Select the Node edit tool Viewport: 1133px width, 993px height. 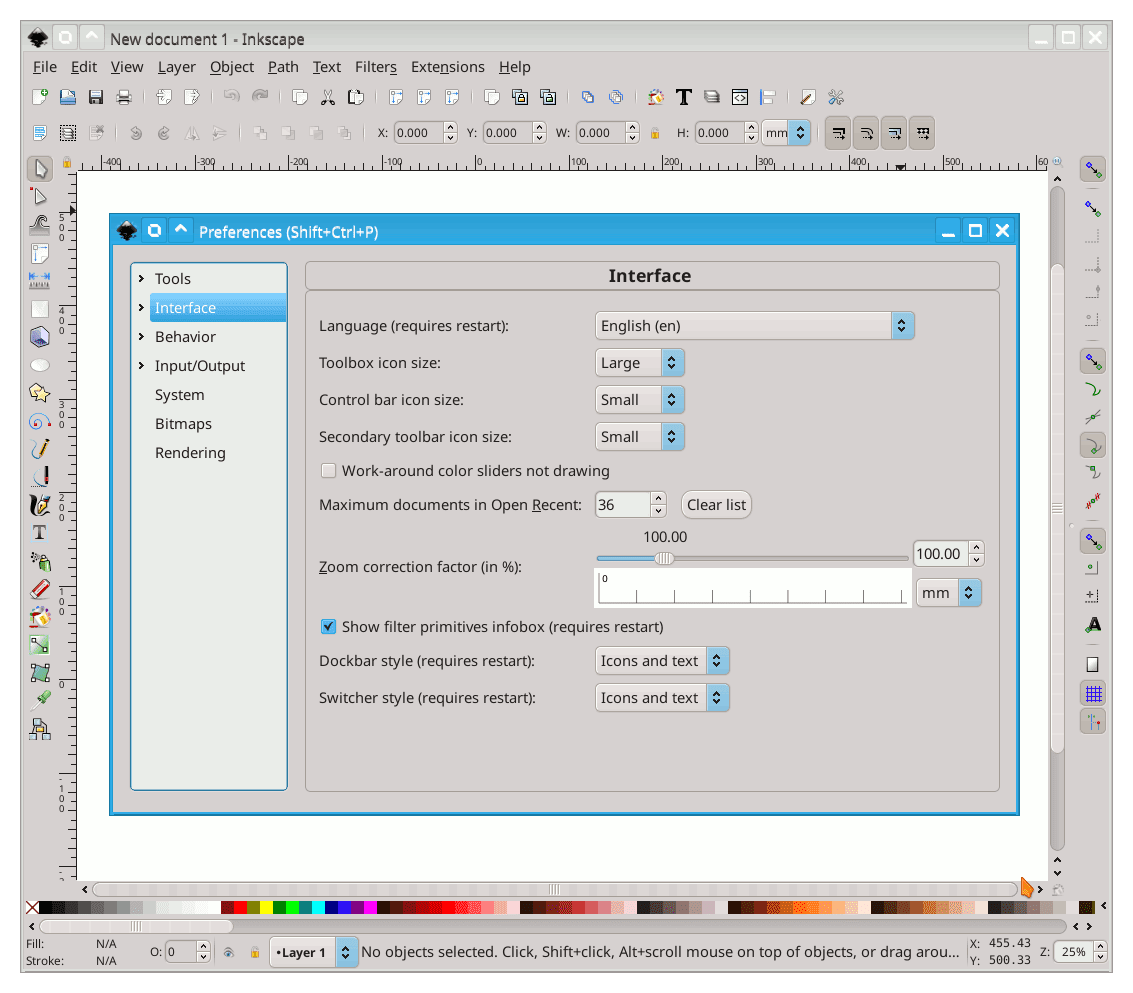(40, 197)
